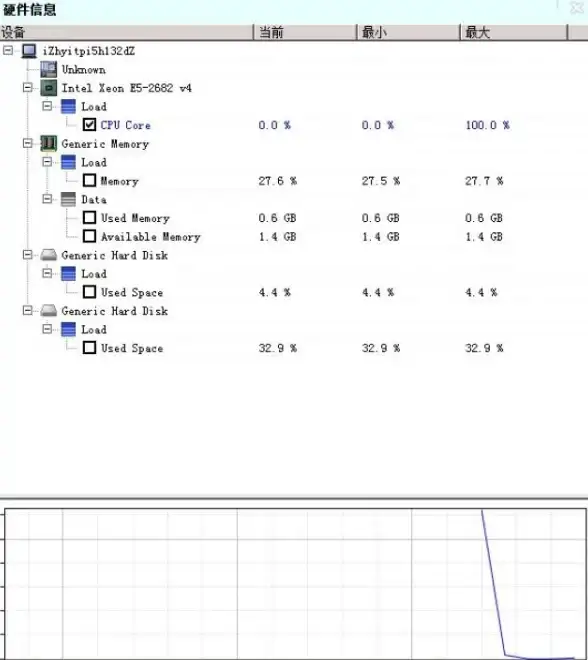
Task: Uncheck the CPU Core checkbox
Action: point(89,125)
